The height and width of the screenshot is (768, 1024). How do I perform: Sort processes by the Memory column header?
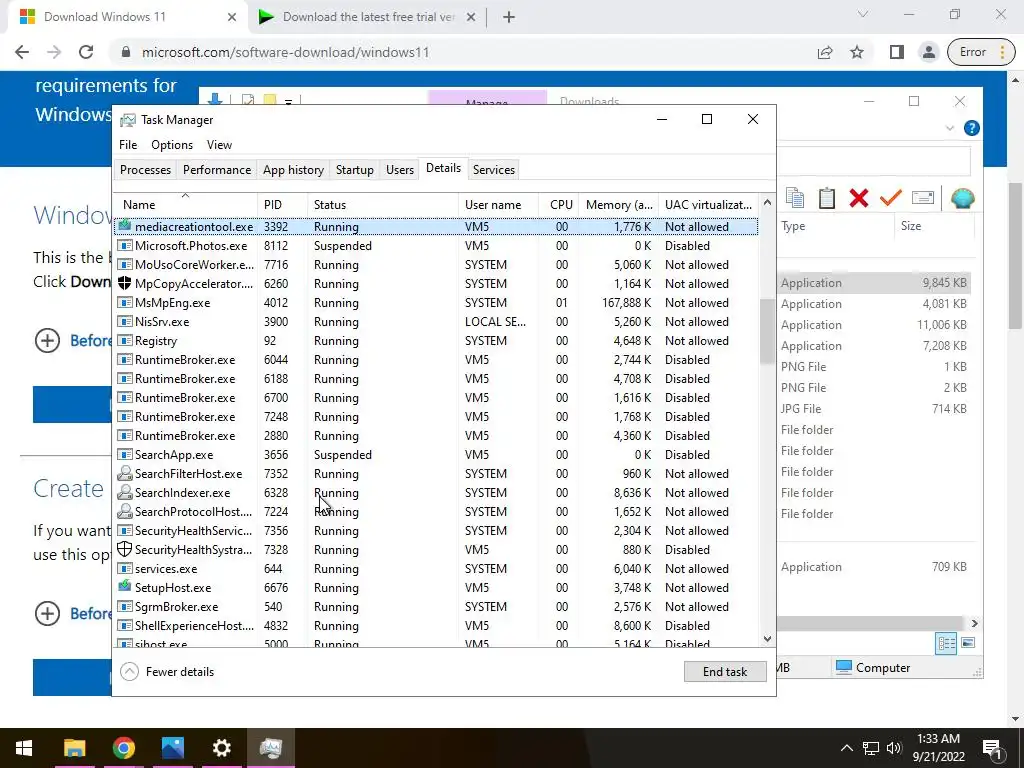coord(618,204)
